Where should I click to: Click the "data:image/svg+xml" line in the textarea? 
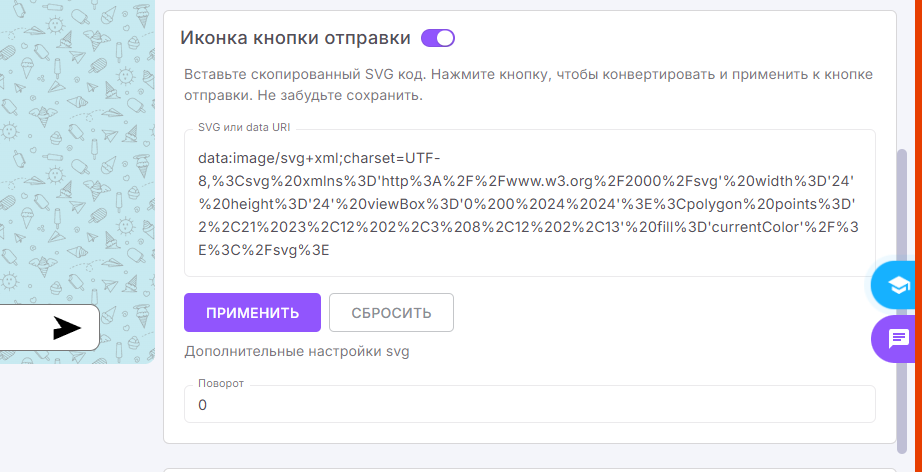pyautogui.click(x=318, y=158)
